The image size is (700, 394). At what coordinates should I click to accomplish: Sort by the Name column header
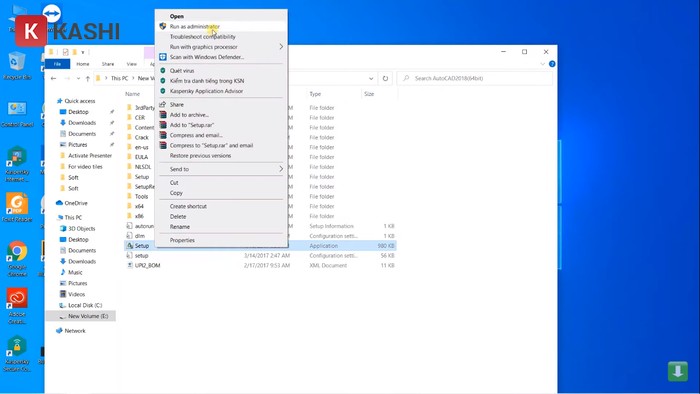133,94
